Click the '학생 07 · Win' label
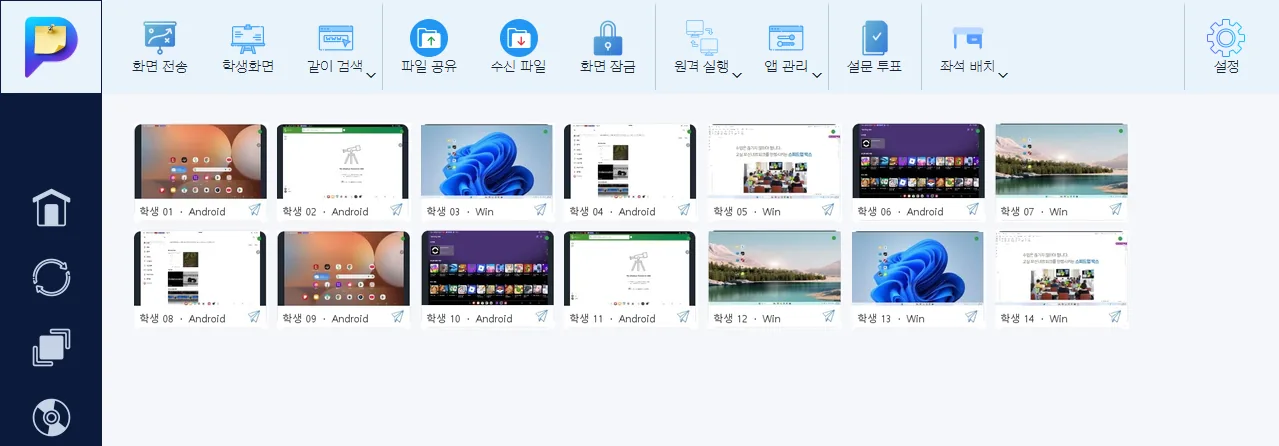 1035,211
